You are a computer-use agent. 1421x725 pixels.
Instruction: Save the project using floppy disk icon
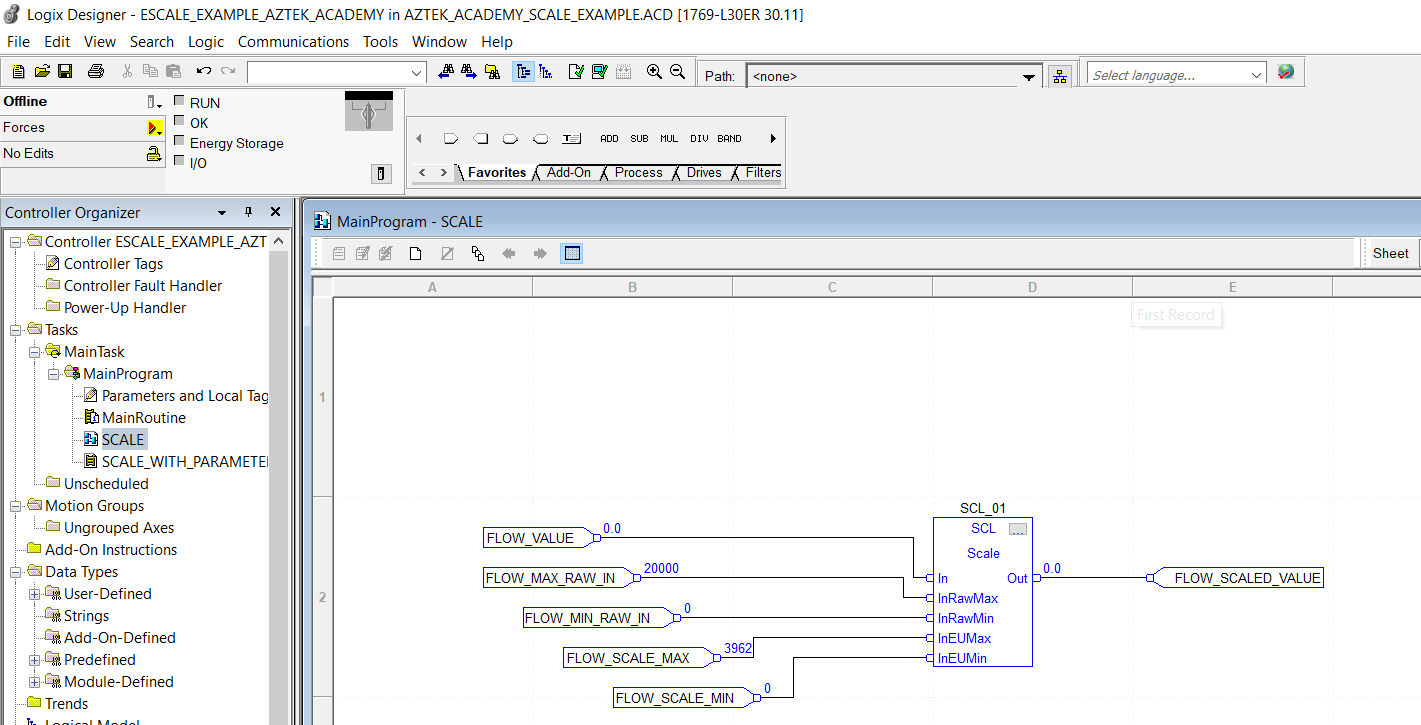click(65, 71)
